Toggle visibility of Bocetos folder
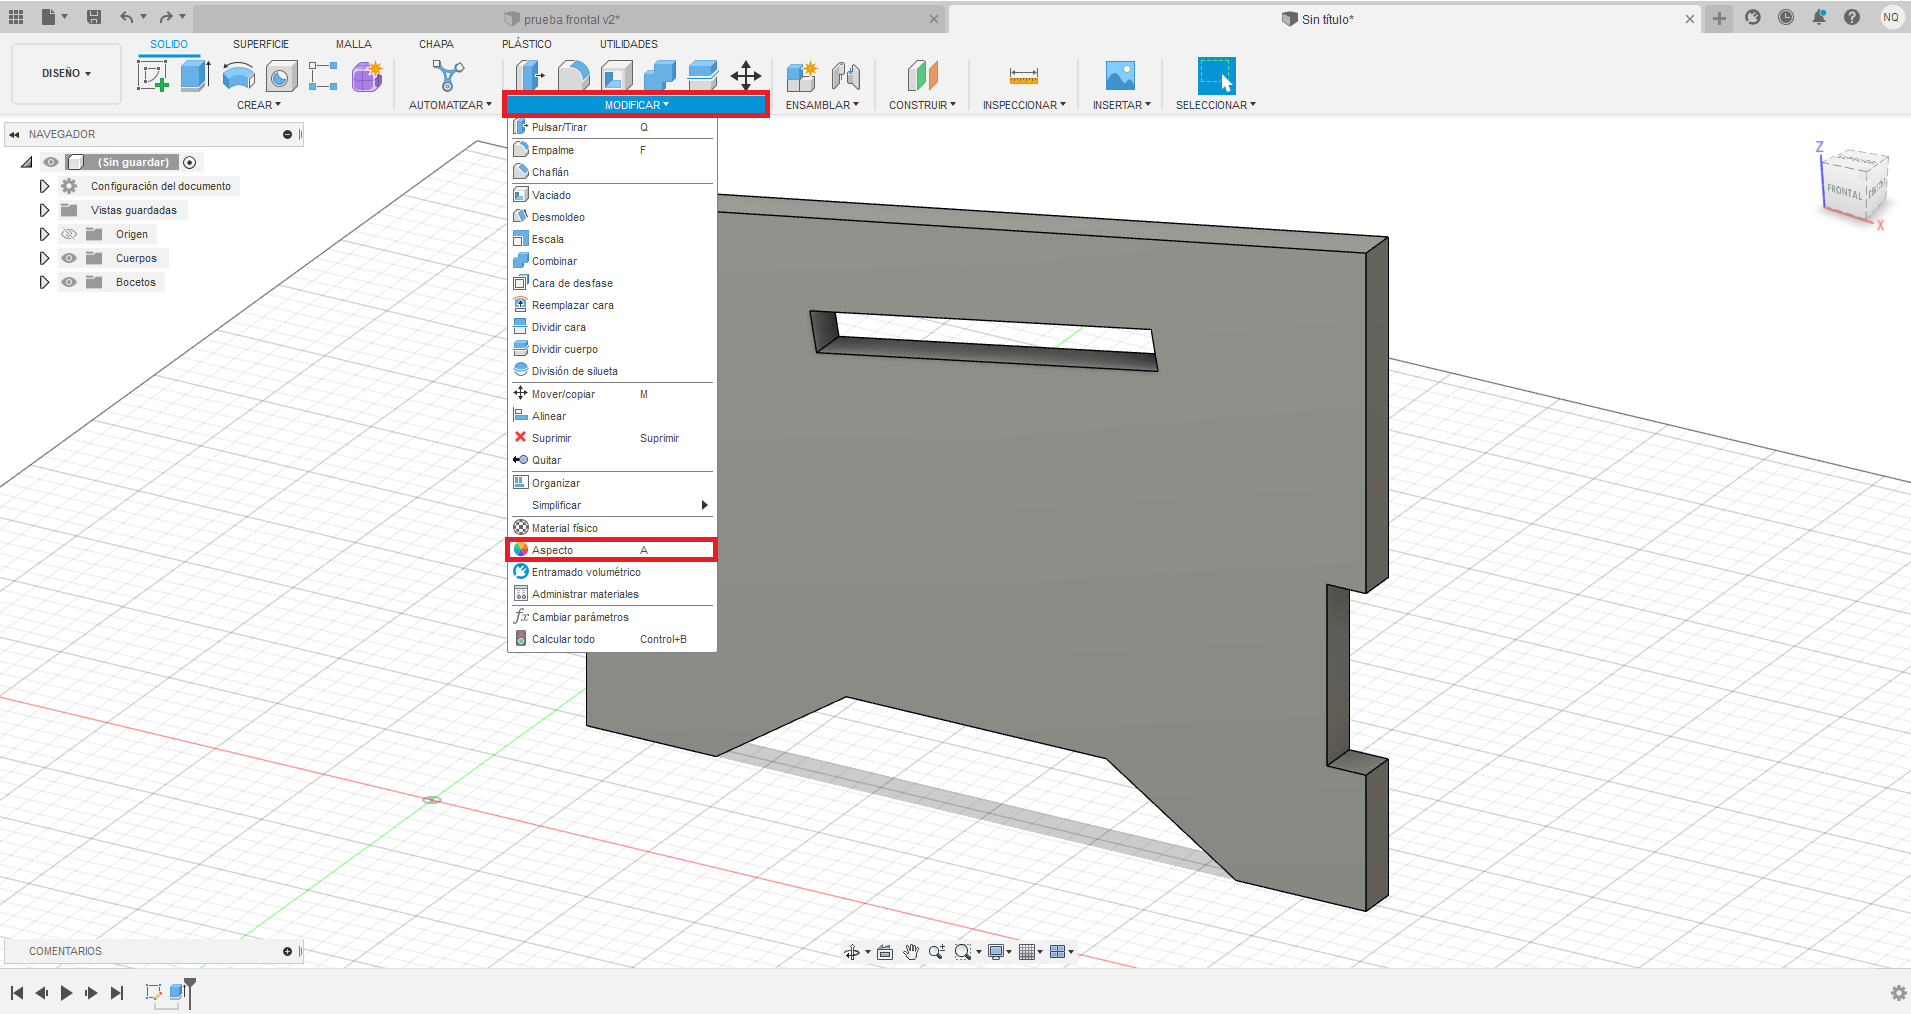 pyautogui.click(x=69, y=282)
